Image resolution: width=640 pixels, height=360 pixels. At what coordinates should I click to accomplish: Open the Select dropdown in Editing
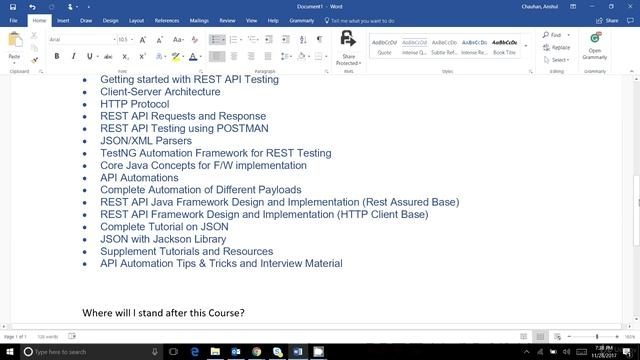point(556,60)
